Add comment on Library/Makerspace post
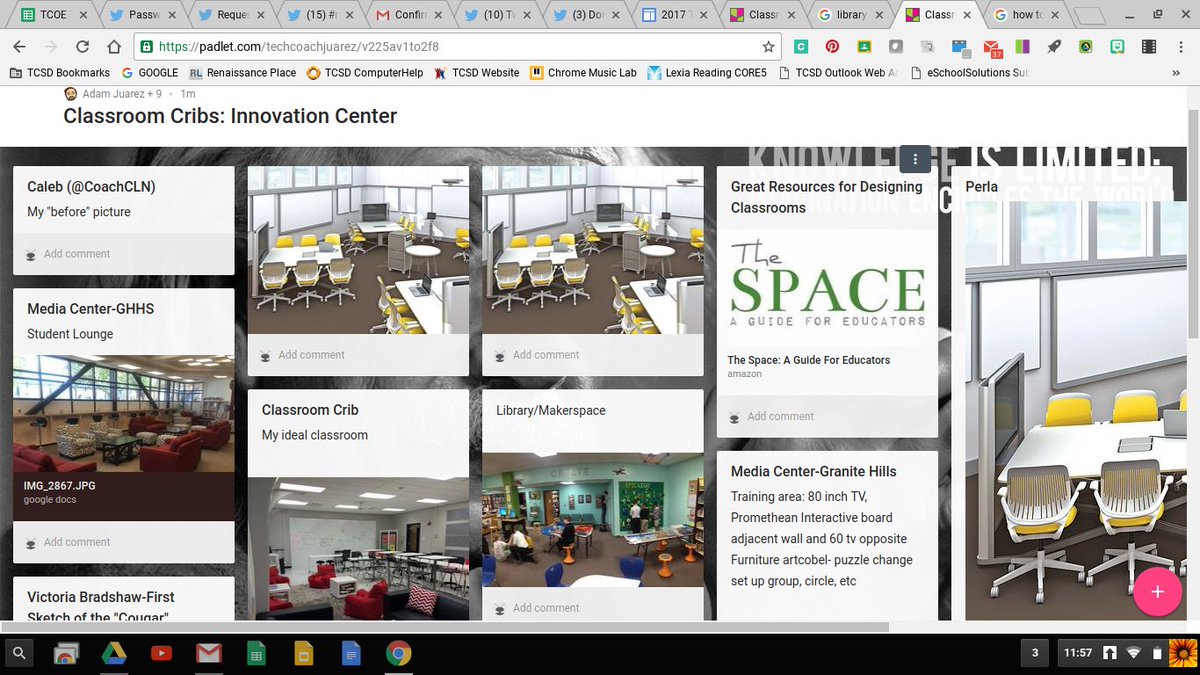Screen dimensions: 1200x675 click(x=546, y=608)
